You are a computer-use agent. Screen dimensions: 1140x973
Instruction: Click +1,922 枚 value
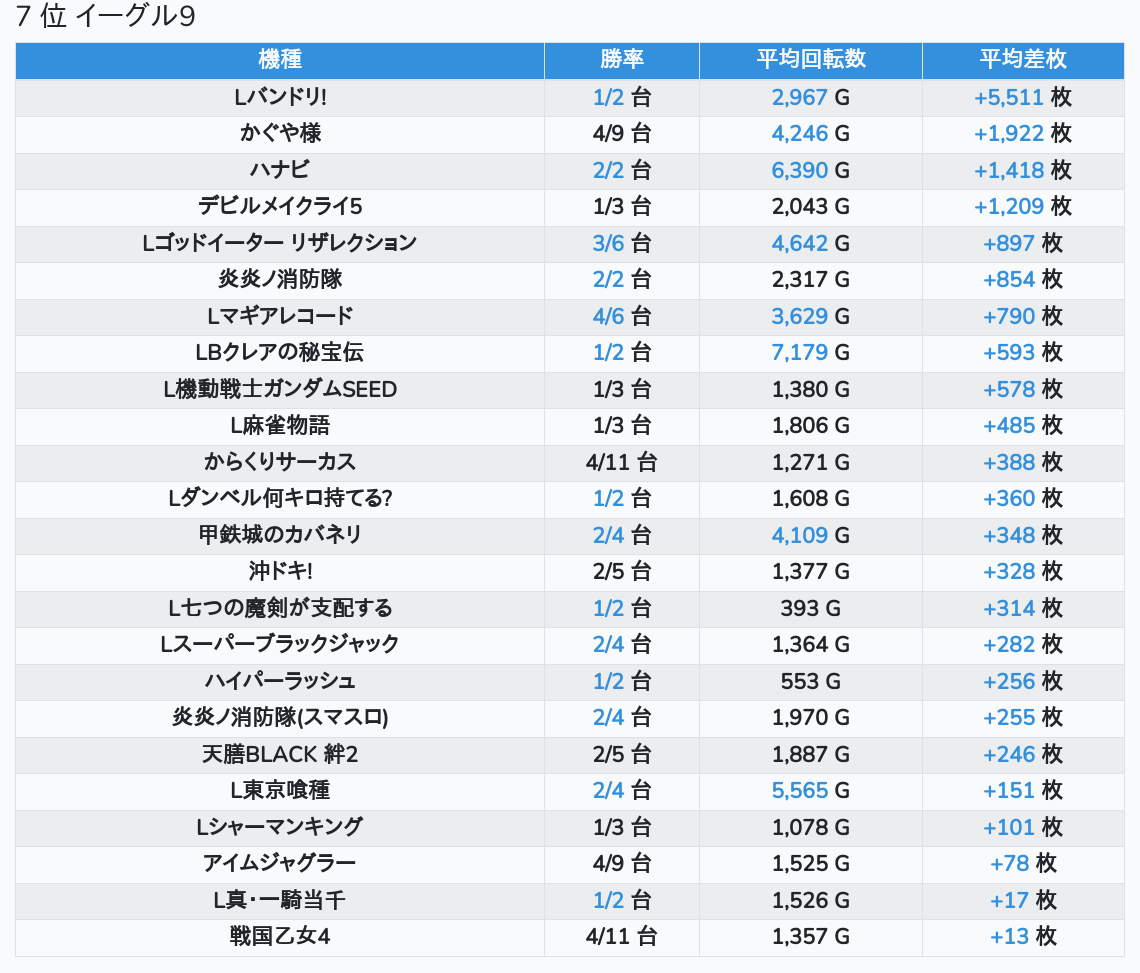[x=1023, y=134]
